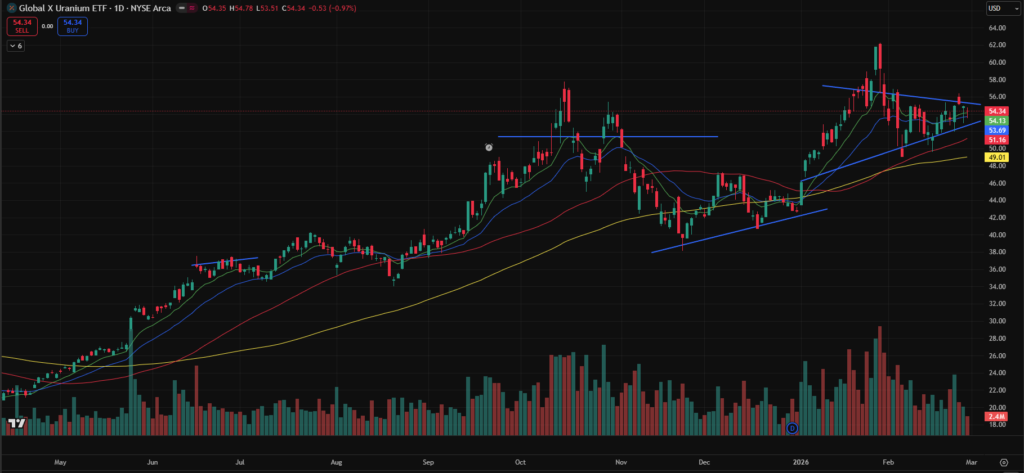1024x473 pixels.
Task: Collapse the indicator legend showing 6
Action: [x=16, y=47]
